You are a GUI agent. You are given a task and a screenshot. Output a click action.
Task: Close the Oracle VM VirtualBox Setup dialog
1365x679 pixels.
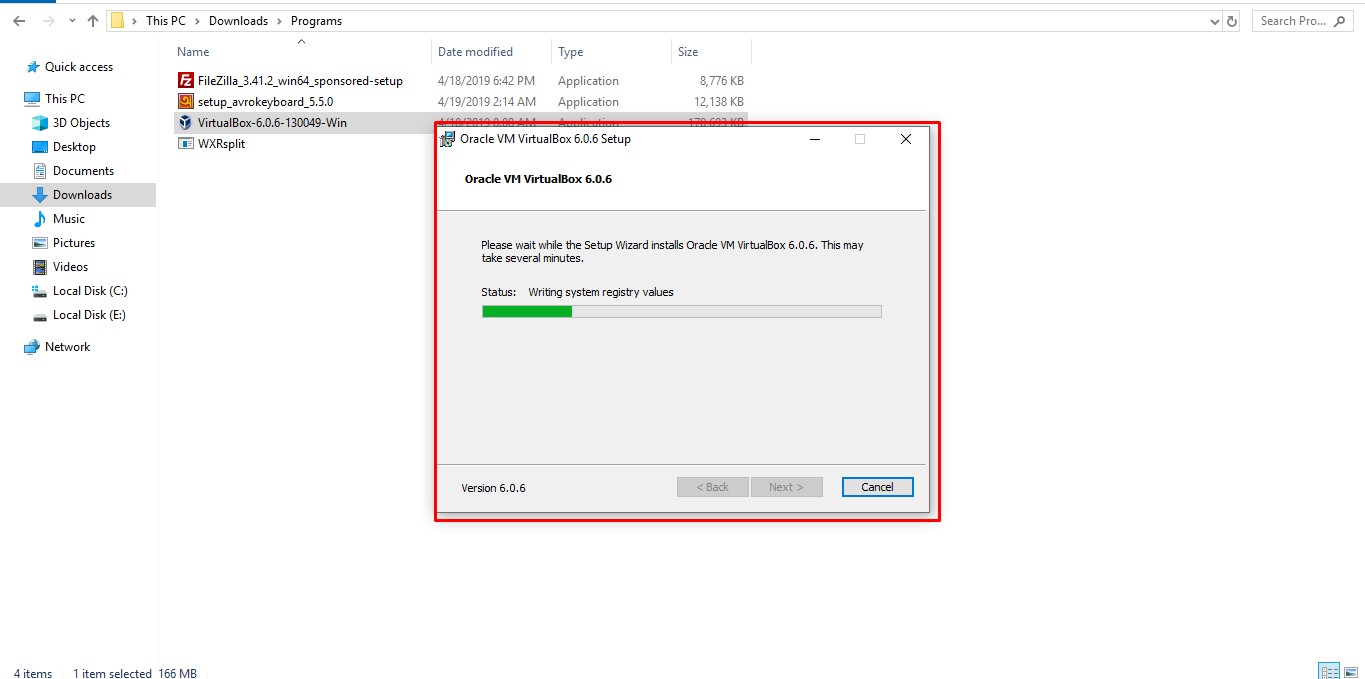tap(906, 139)
